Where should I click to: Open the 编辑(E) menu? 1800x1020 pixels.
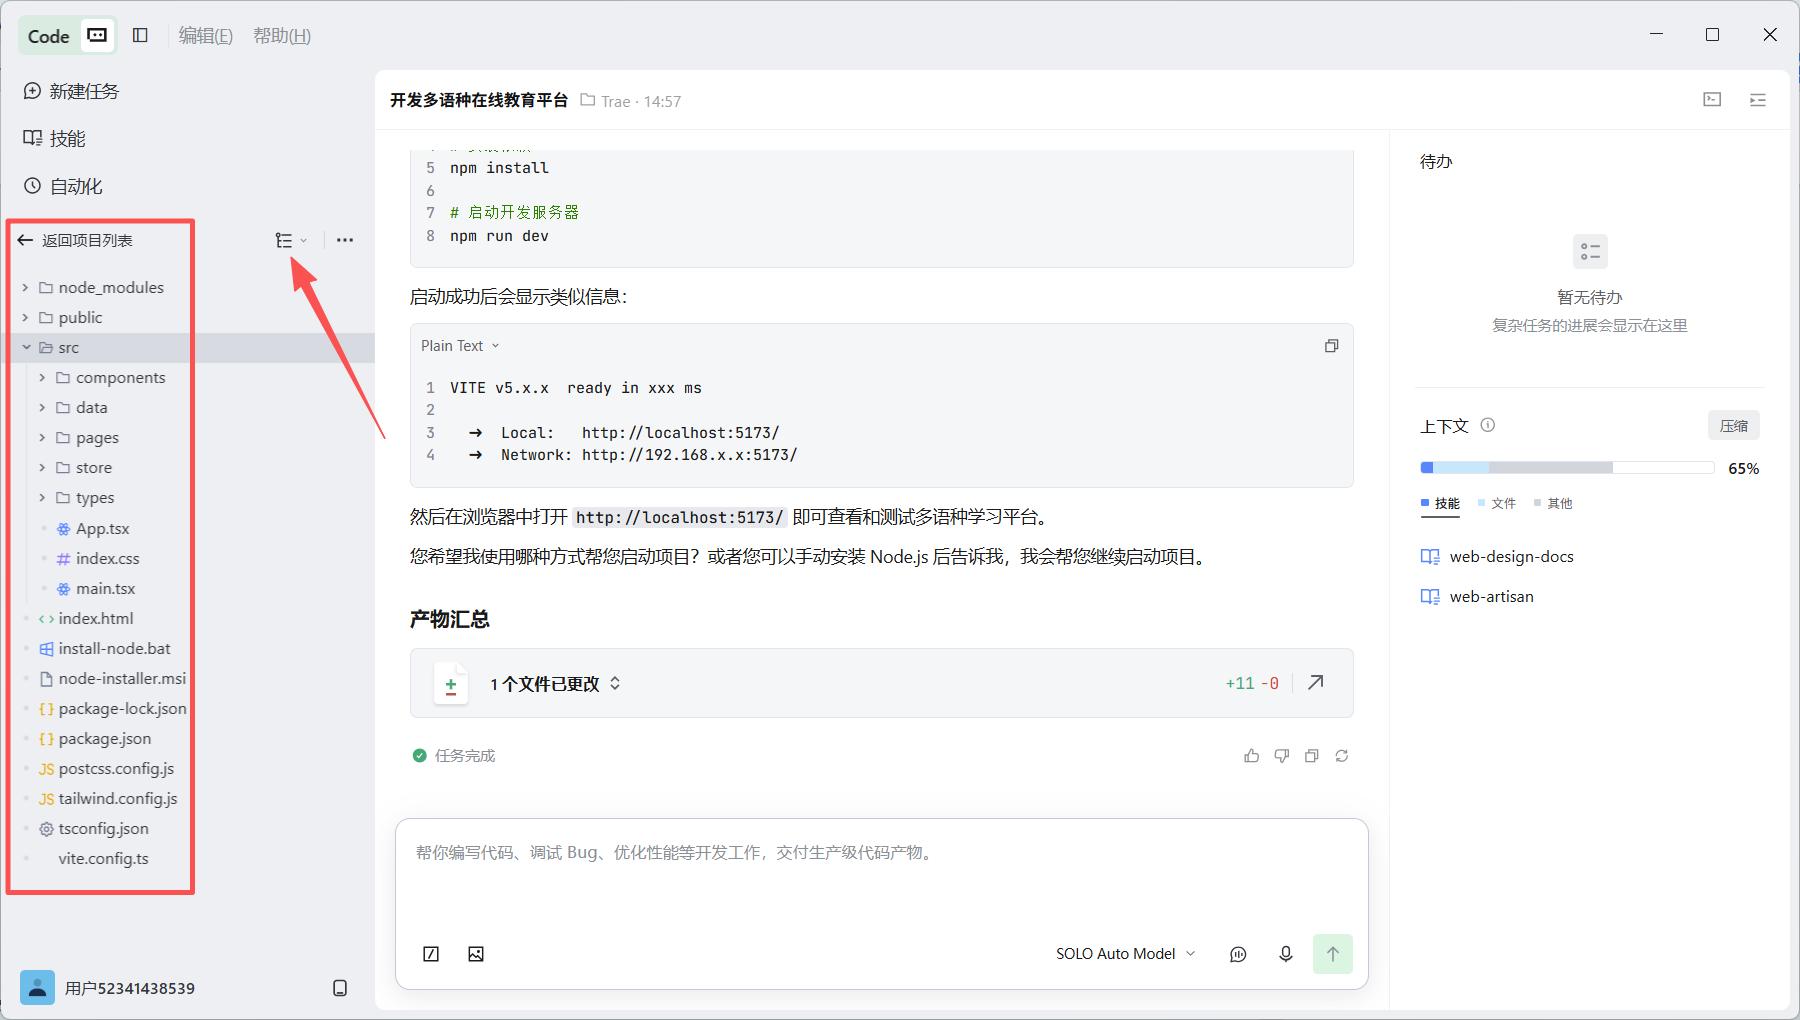(205, 36)
